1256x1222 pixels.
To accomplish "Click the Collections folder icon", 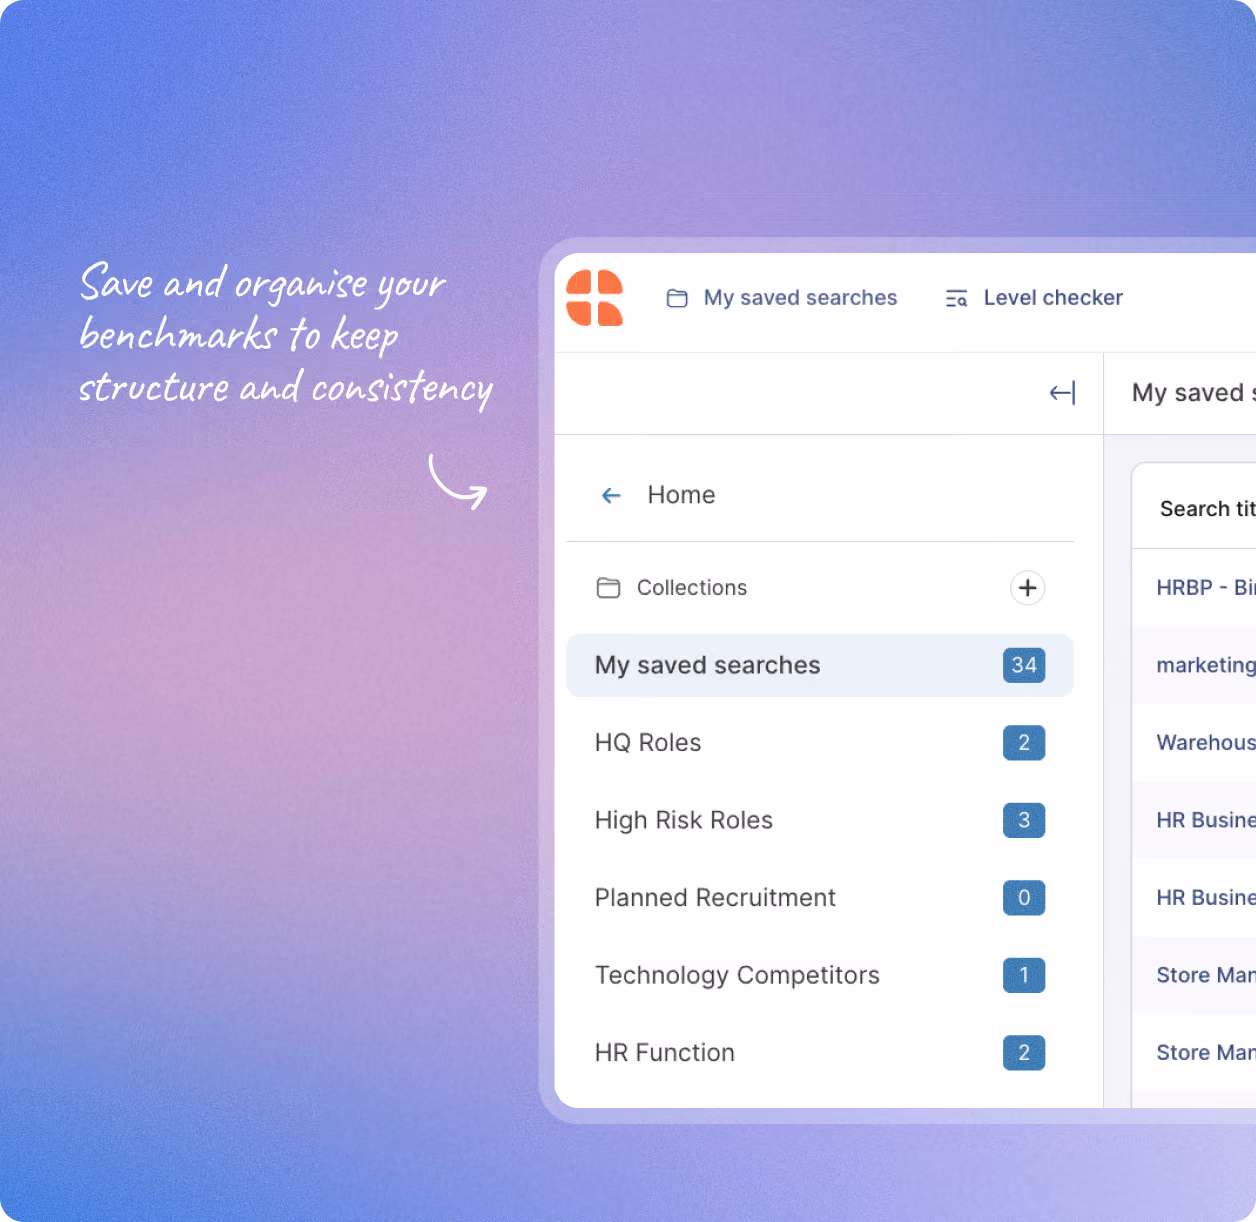I will pos(608,588).
